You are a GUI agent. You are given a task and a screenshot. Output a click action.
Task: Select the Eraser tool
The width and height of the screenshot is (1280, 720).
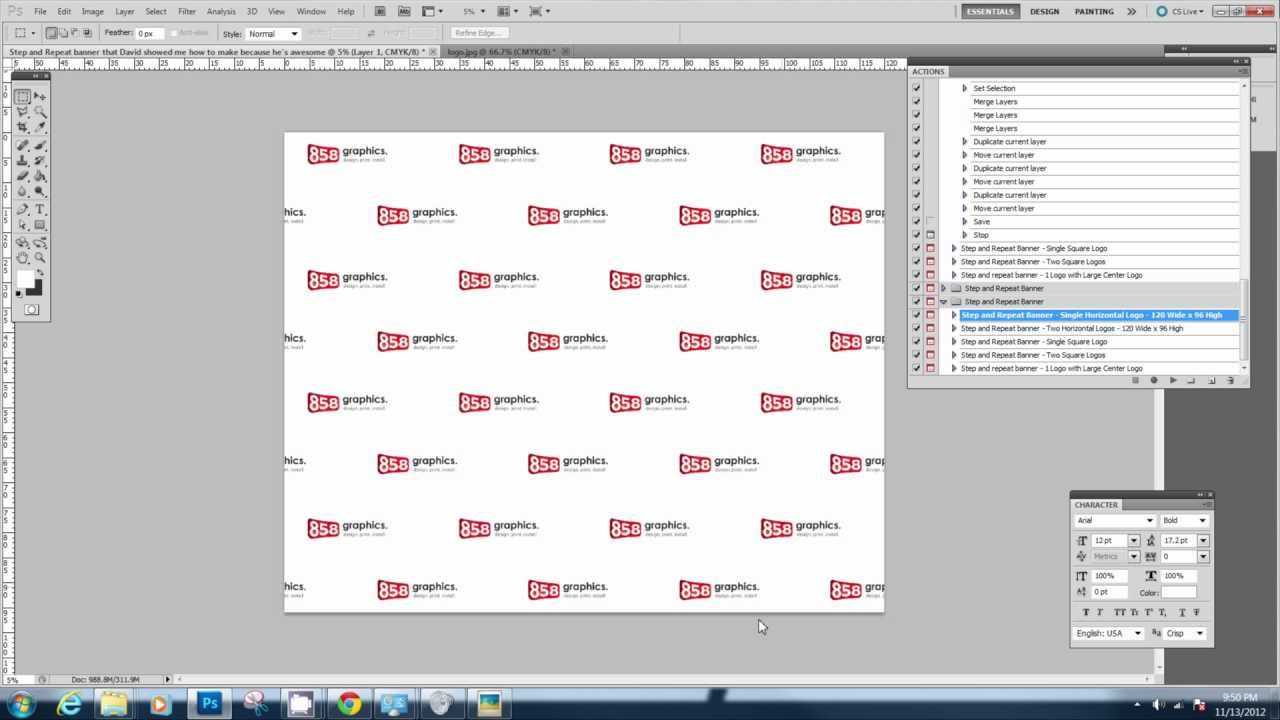pos(22,176)
